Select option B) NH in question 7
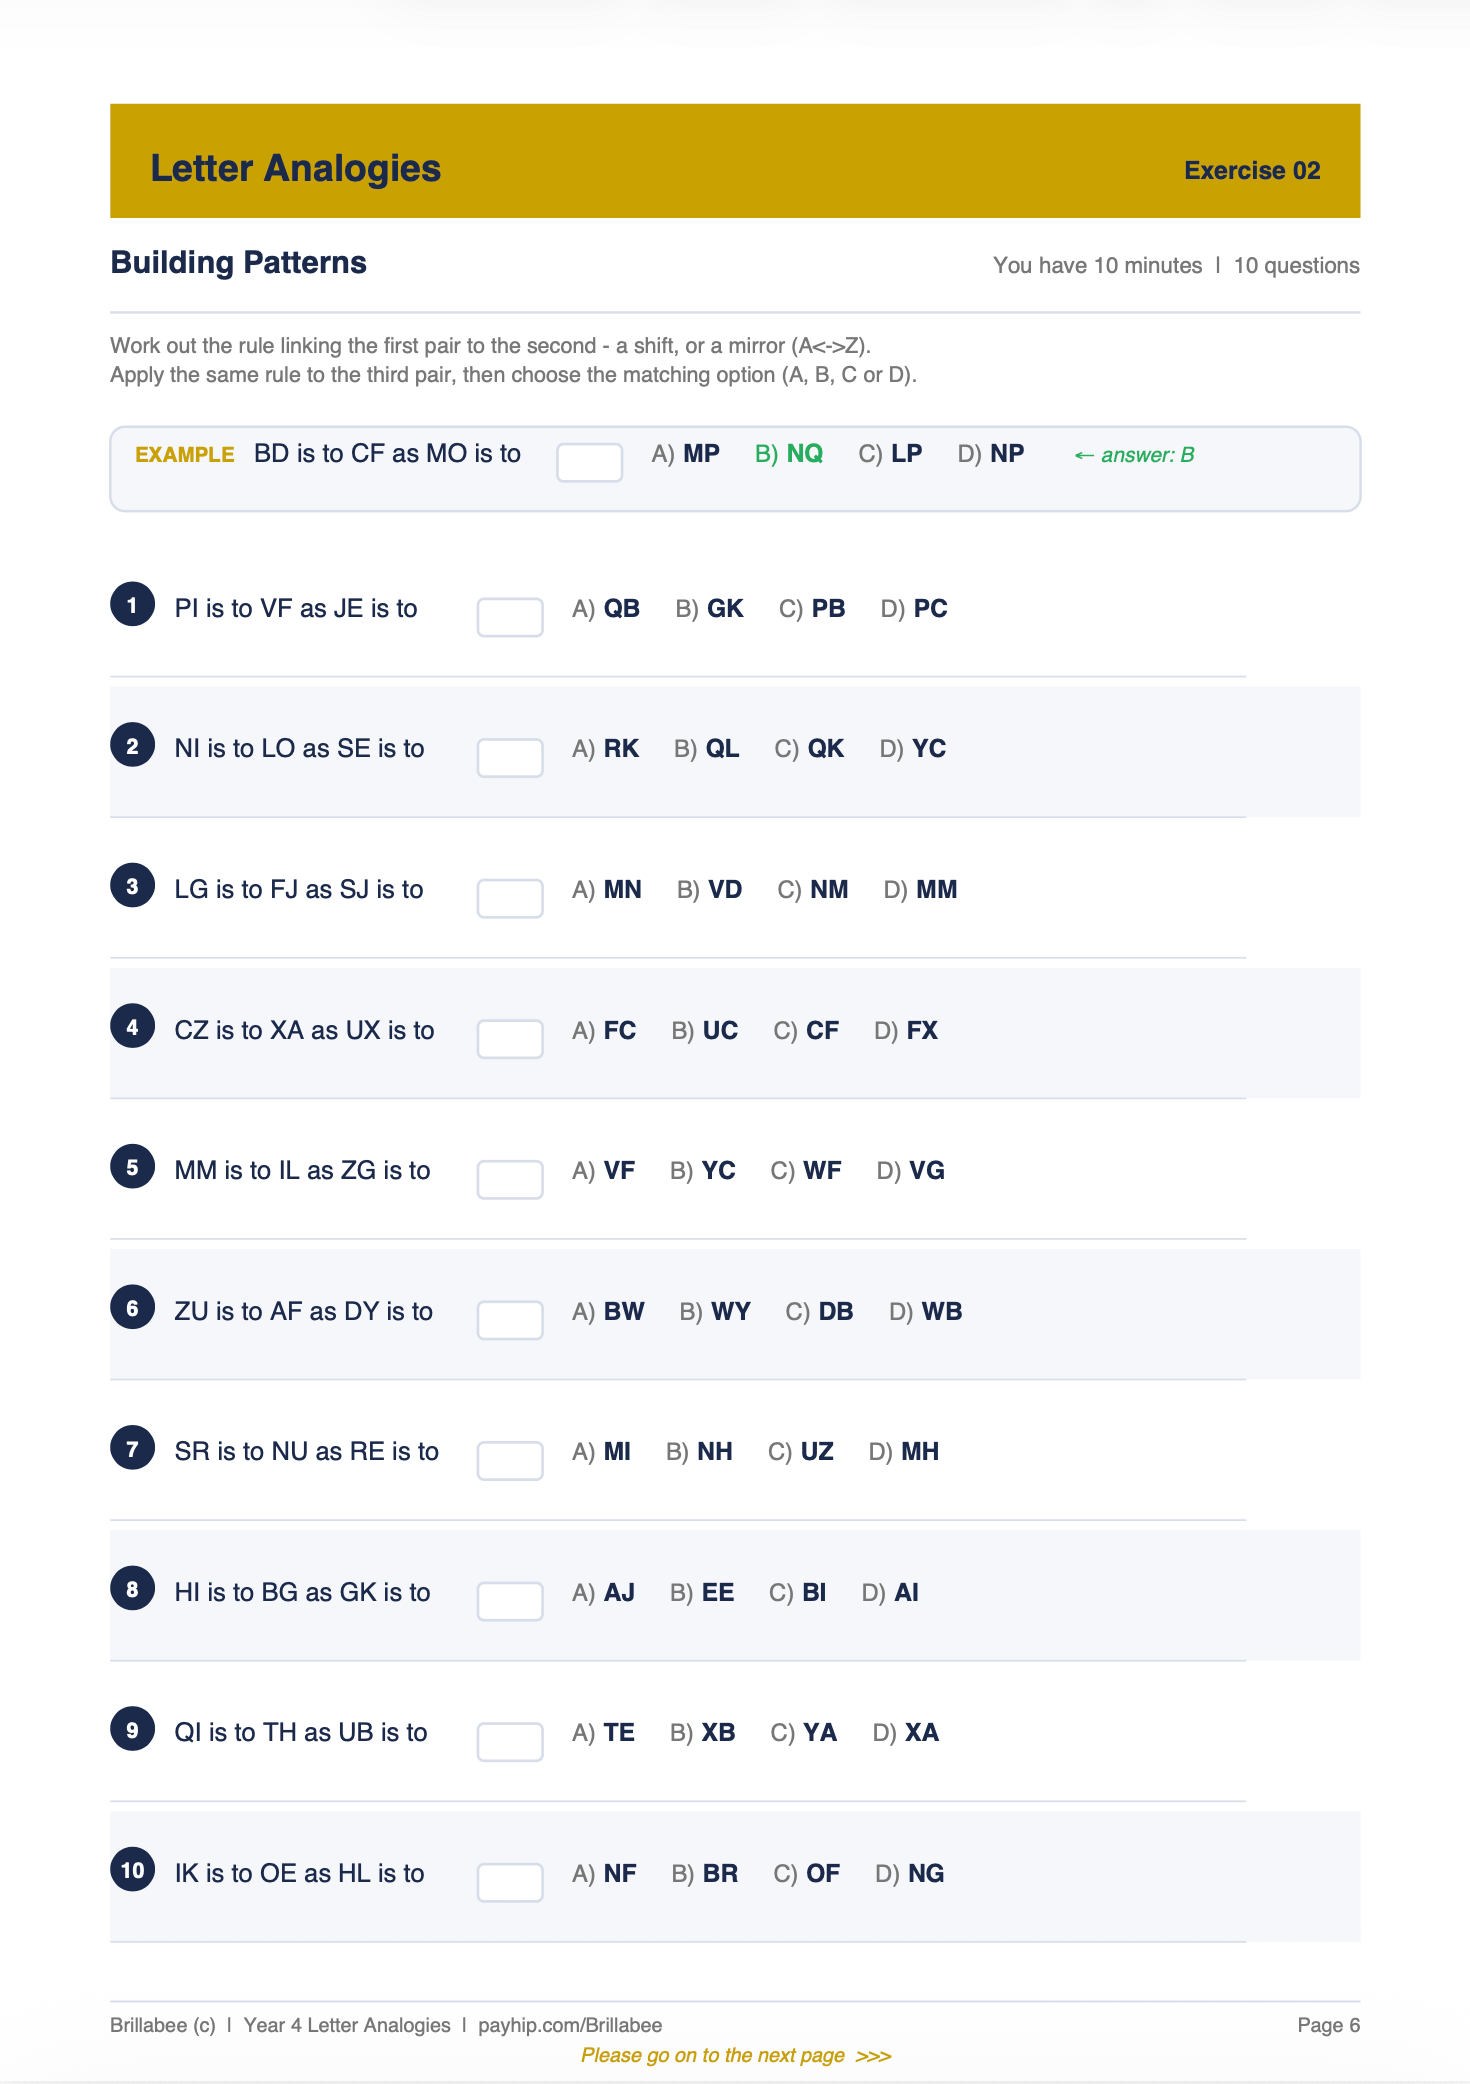 pyautogui.click(x=699, y=1451)
